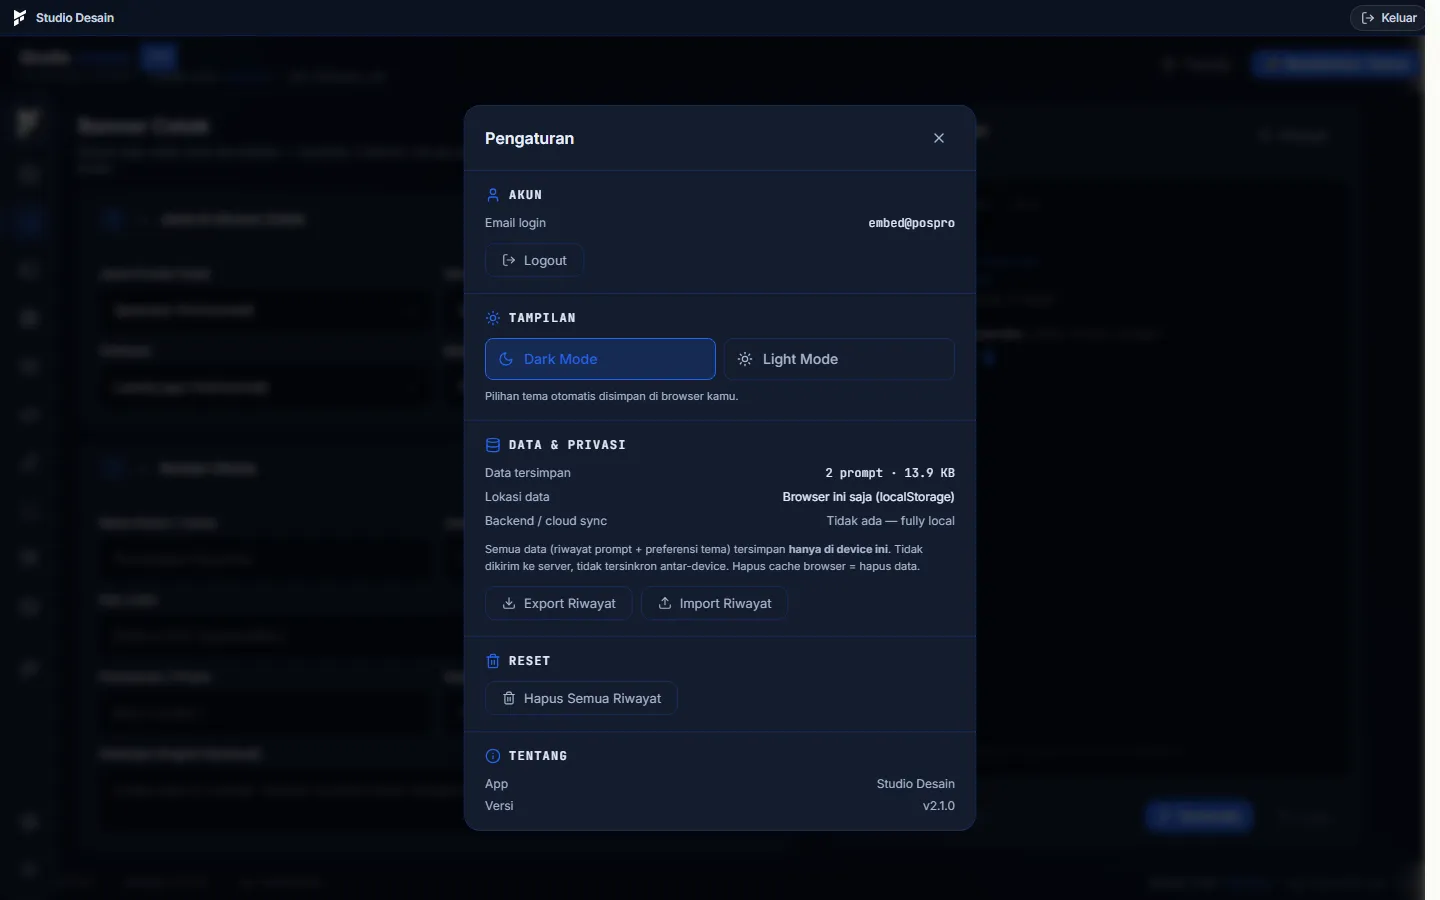The height and width of the screenshot is (900, 1440).
Task: Switch to Light Mode theme
Action: coord(839,359)
